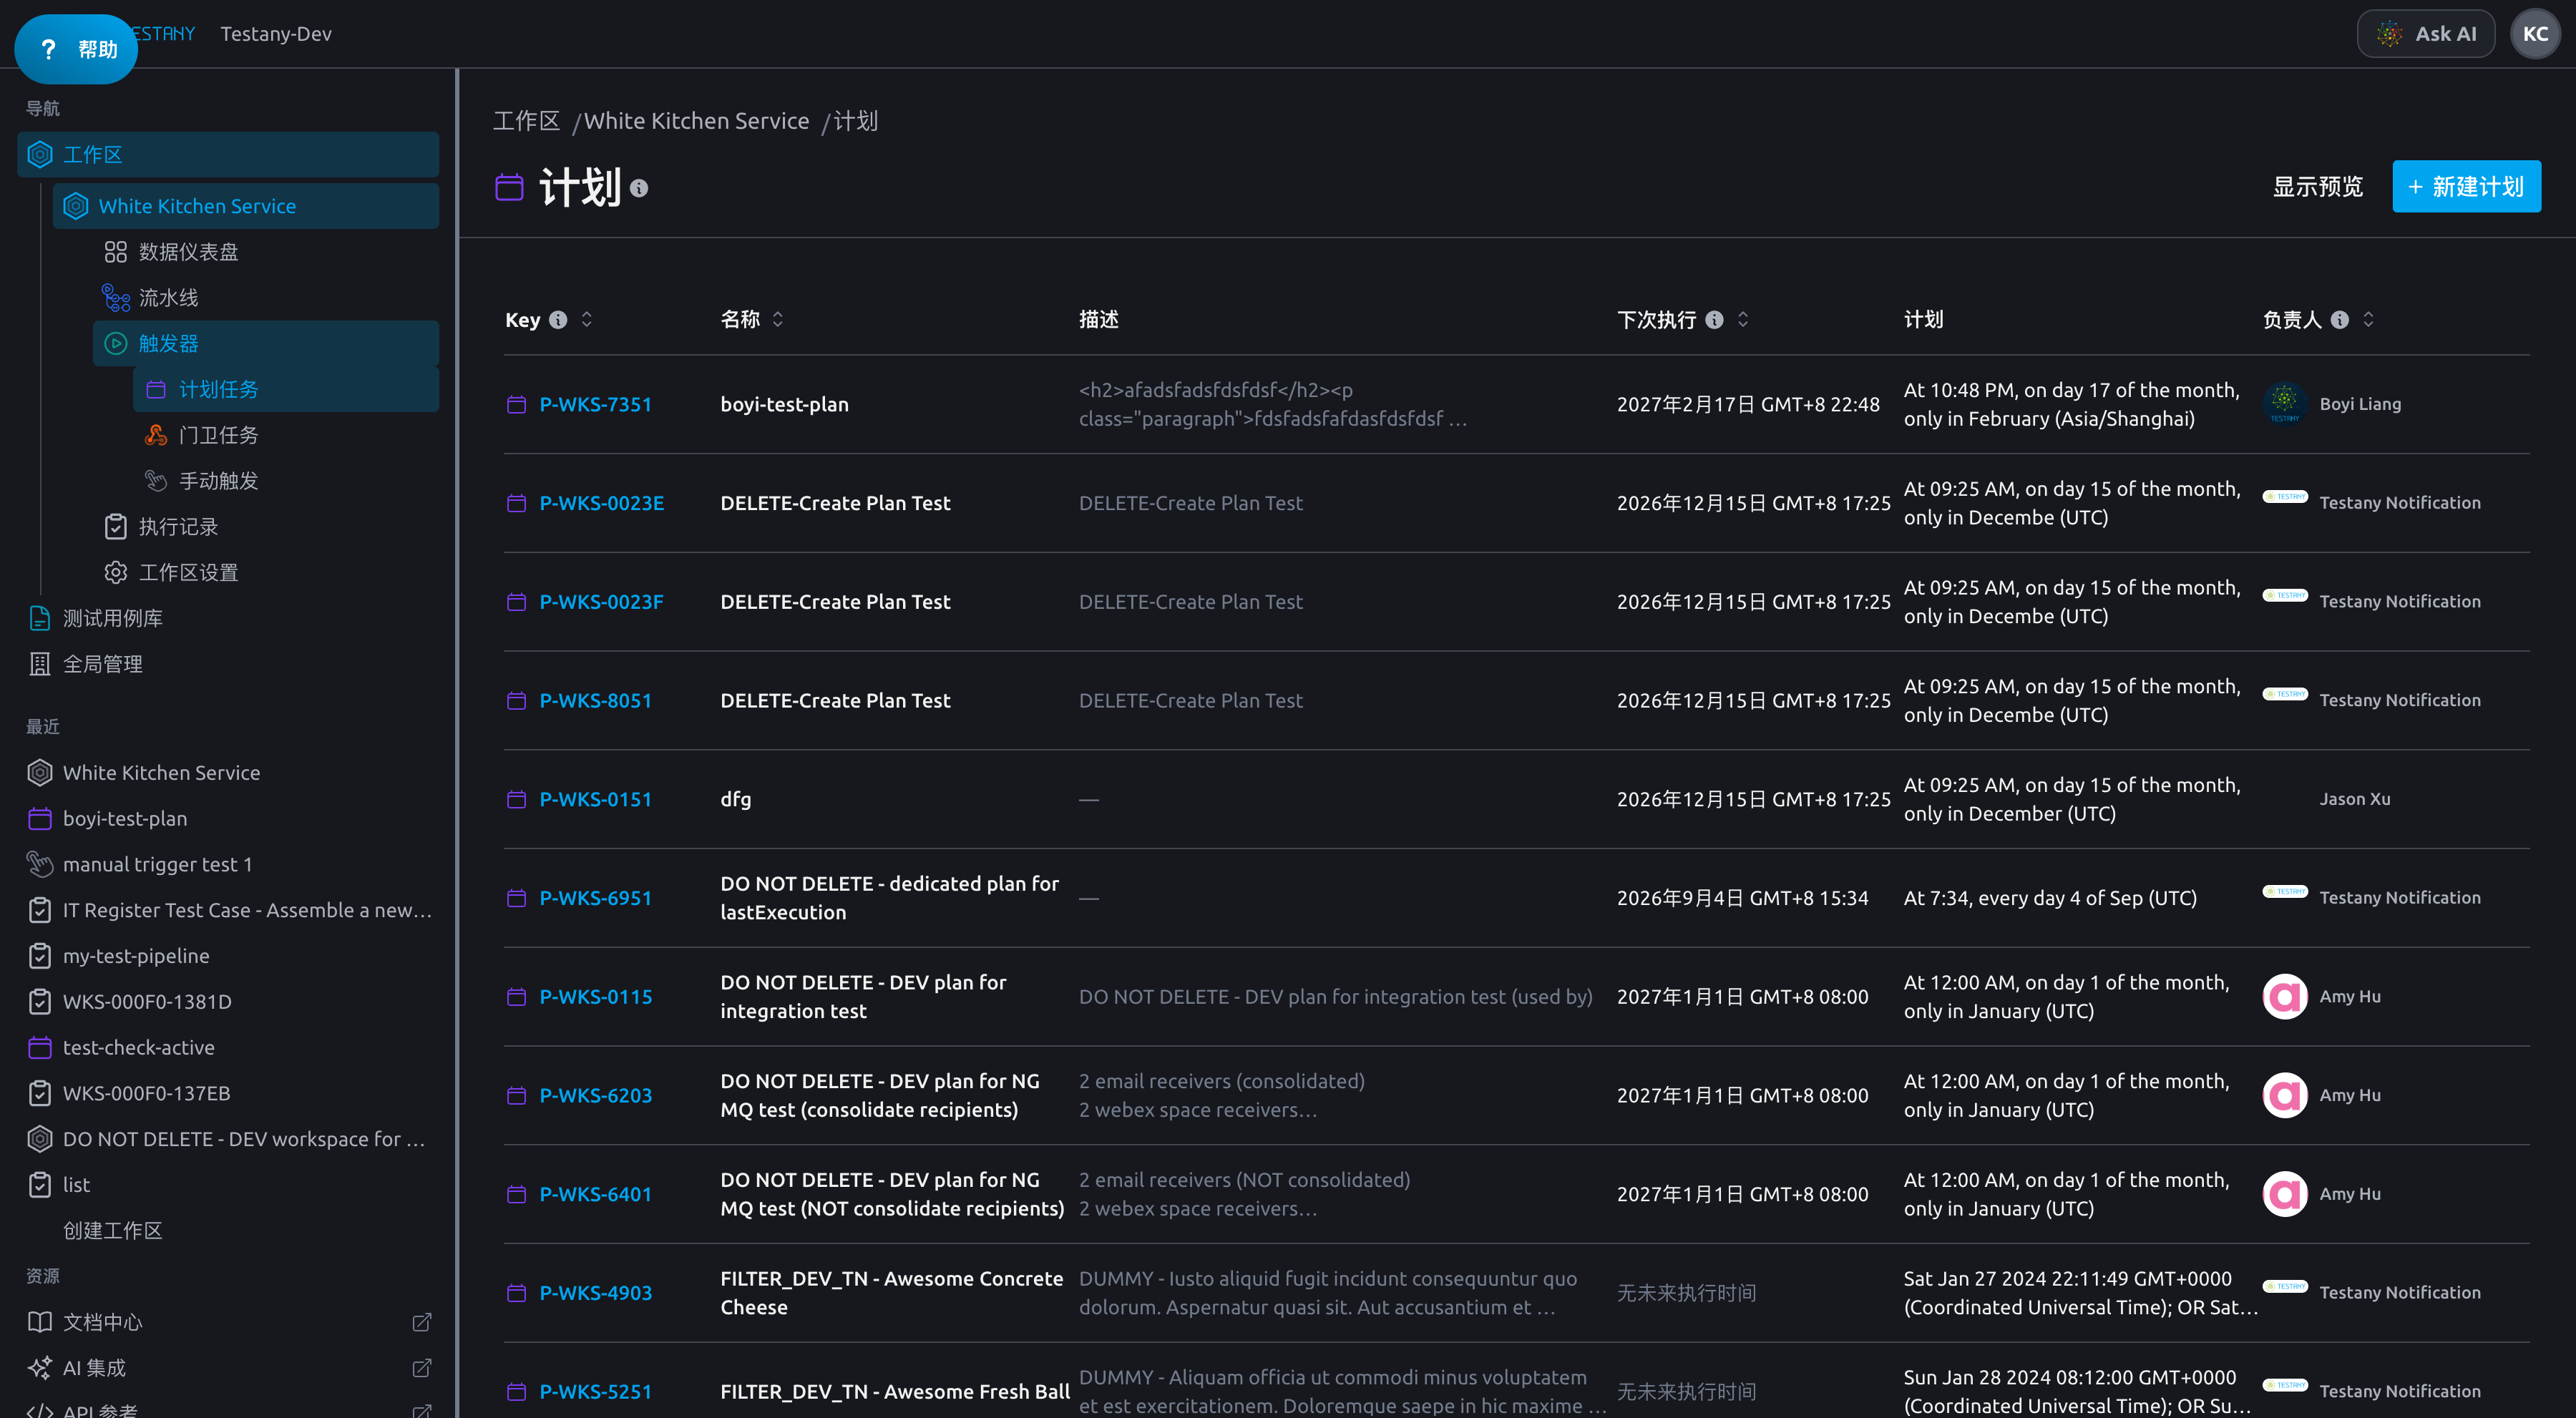Click Amy Hu avatar in P-WKS-0115 row
The width and height of the screenshot is (2576, 1418).
2284,997
